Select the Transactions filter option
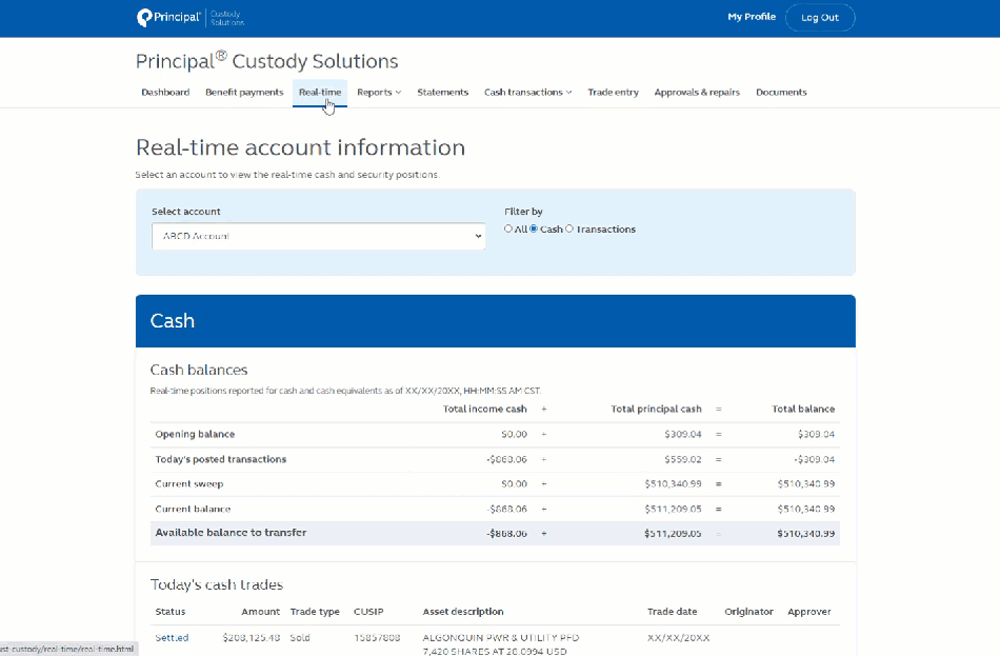This screenshot has width=1000, height=656. [x=570, y=229]
